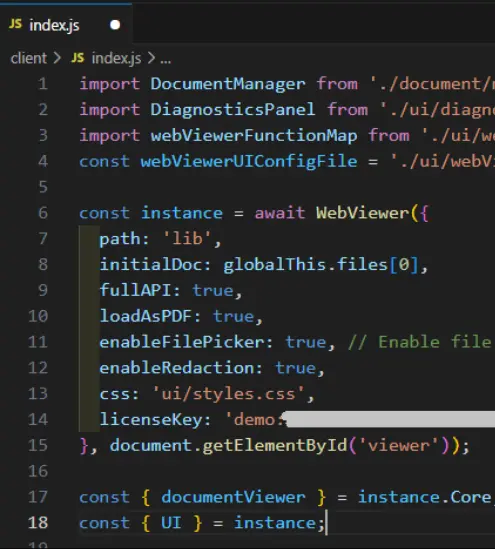Image resolution: width=495 pixels, height=549 pixels.
Task: Click the 'WebViewer' function call
Action: 362,213
